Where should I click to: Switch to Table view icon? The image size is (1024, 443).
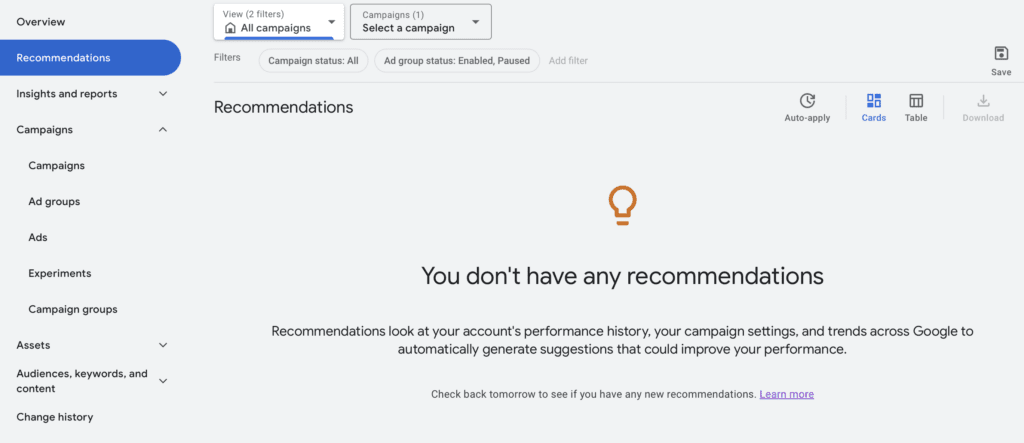[916, 101]
